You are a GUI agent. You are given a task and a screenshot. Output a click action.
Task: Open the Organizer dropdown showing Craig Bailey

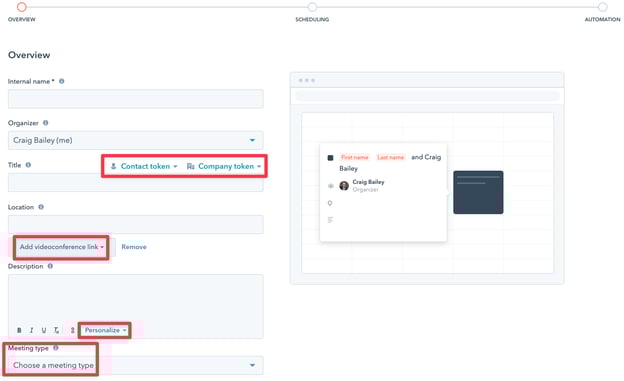coord(136,141)
